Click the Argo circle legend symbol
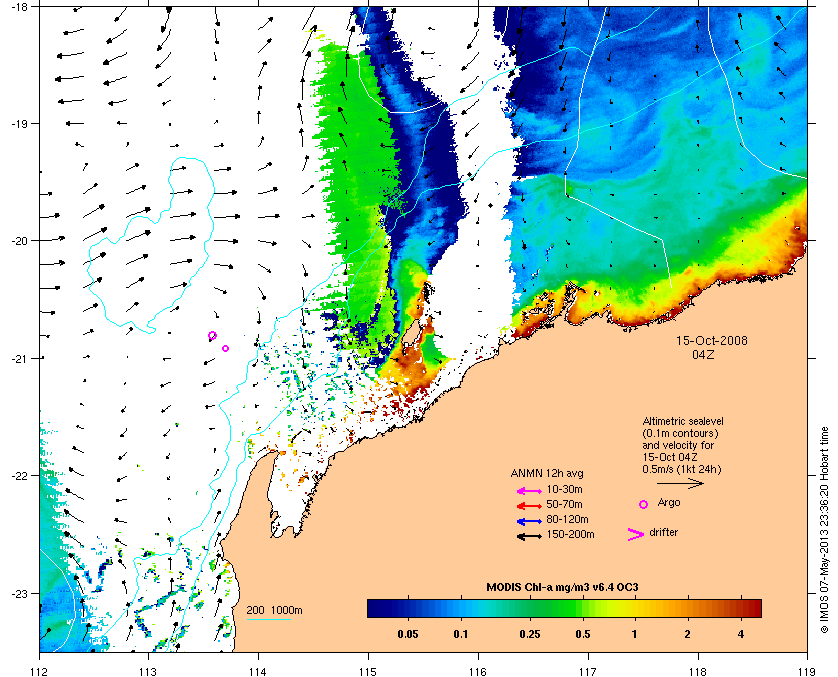Viewport: 838px width, 677px height. coord(643,504)
